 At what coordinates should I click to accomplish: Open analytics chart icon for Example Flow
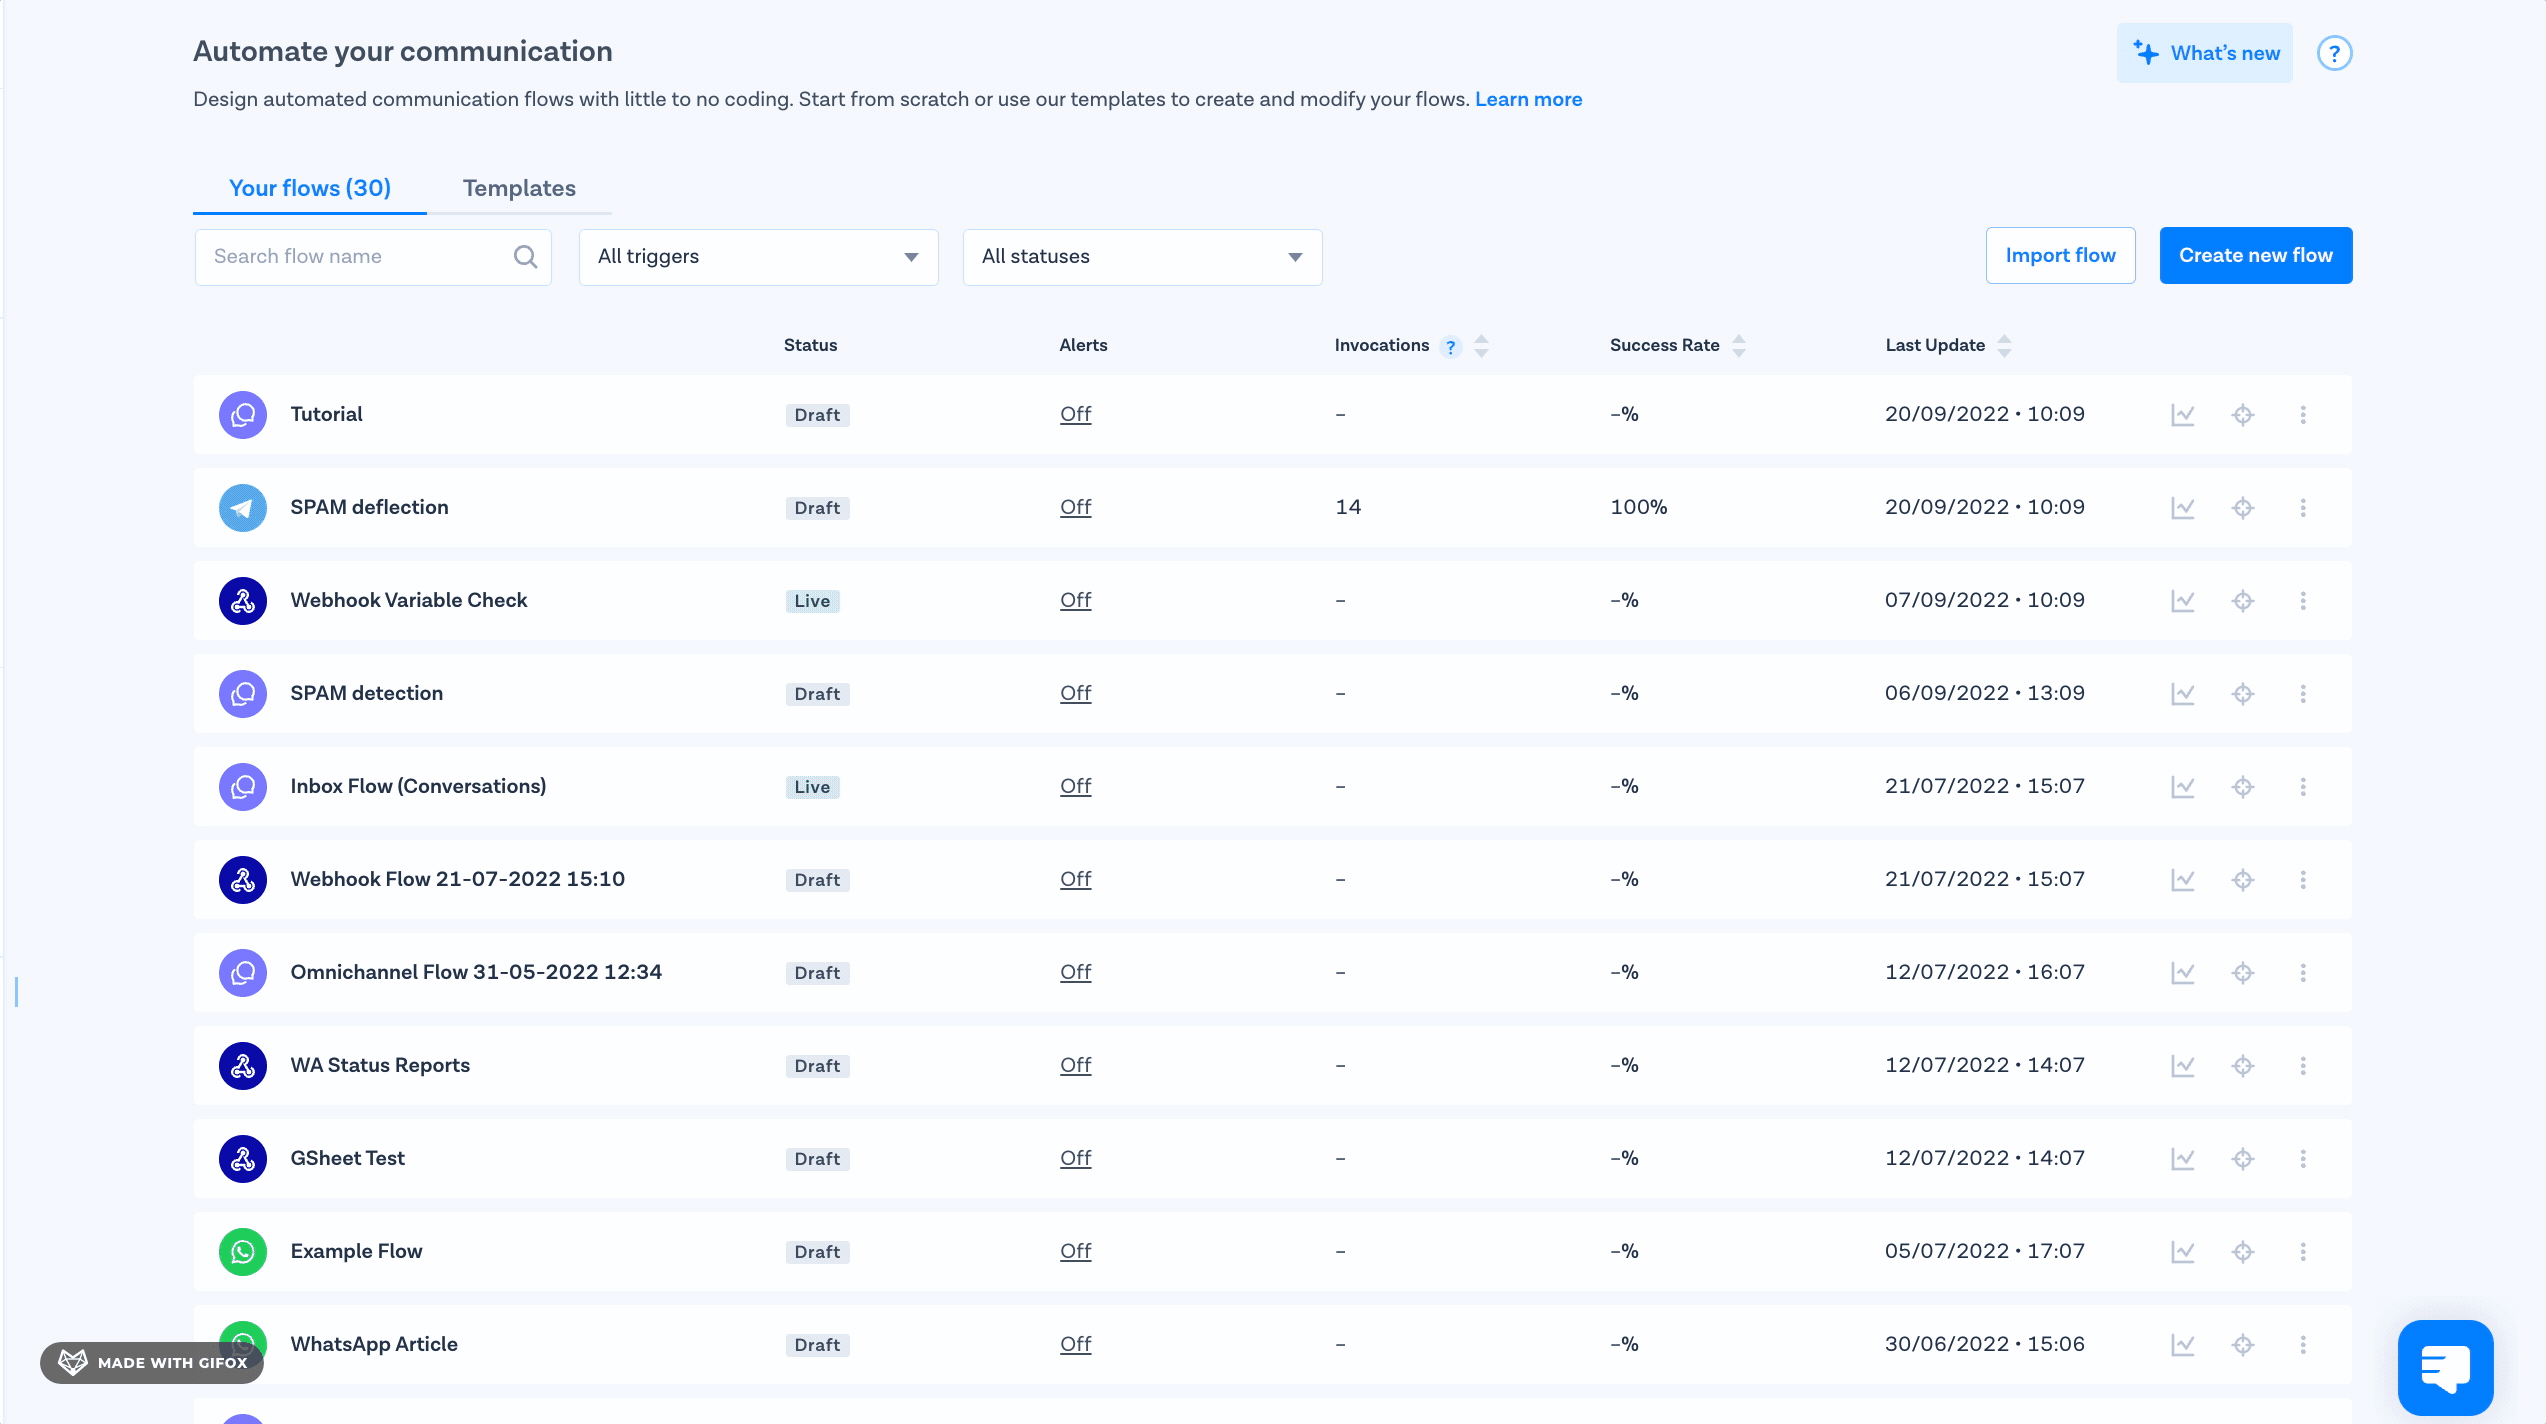tap(2182, 1252)
